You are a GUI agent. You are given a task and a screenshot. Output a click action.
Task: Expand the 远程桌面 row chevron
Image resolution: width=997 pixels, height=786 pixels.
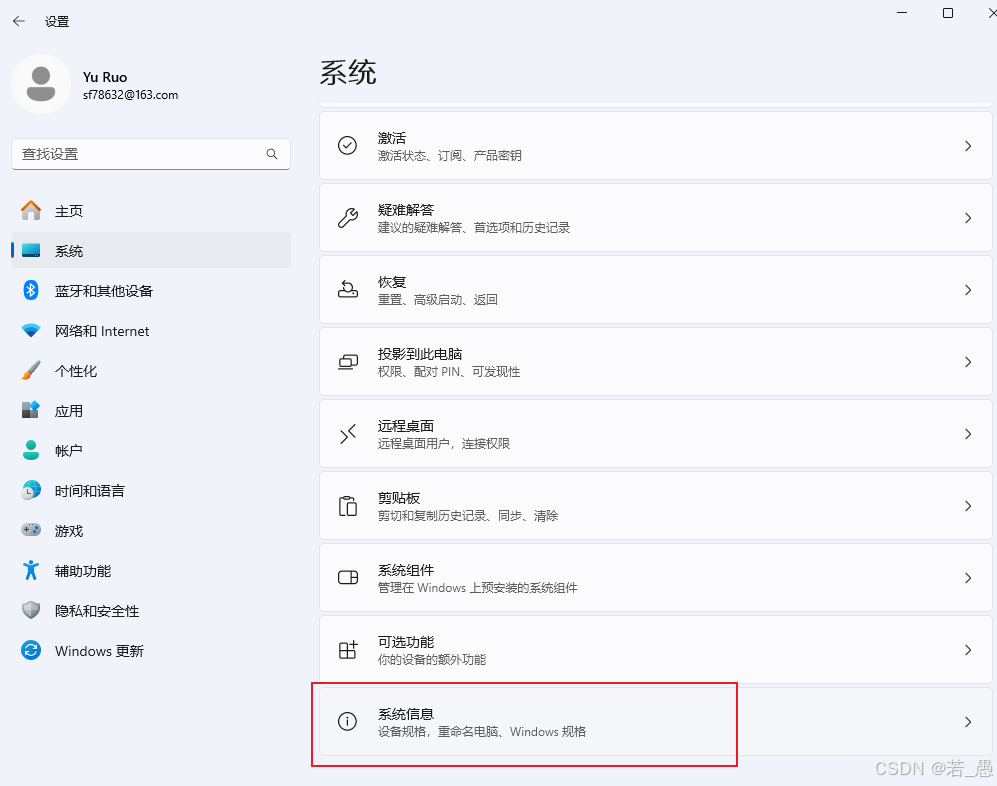tap(968, 434)
